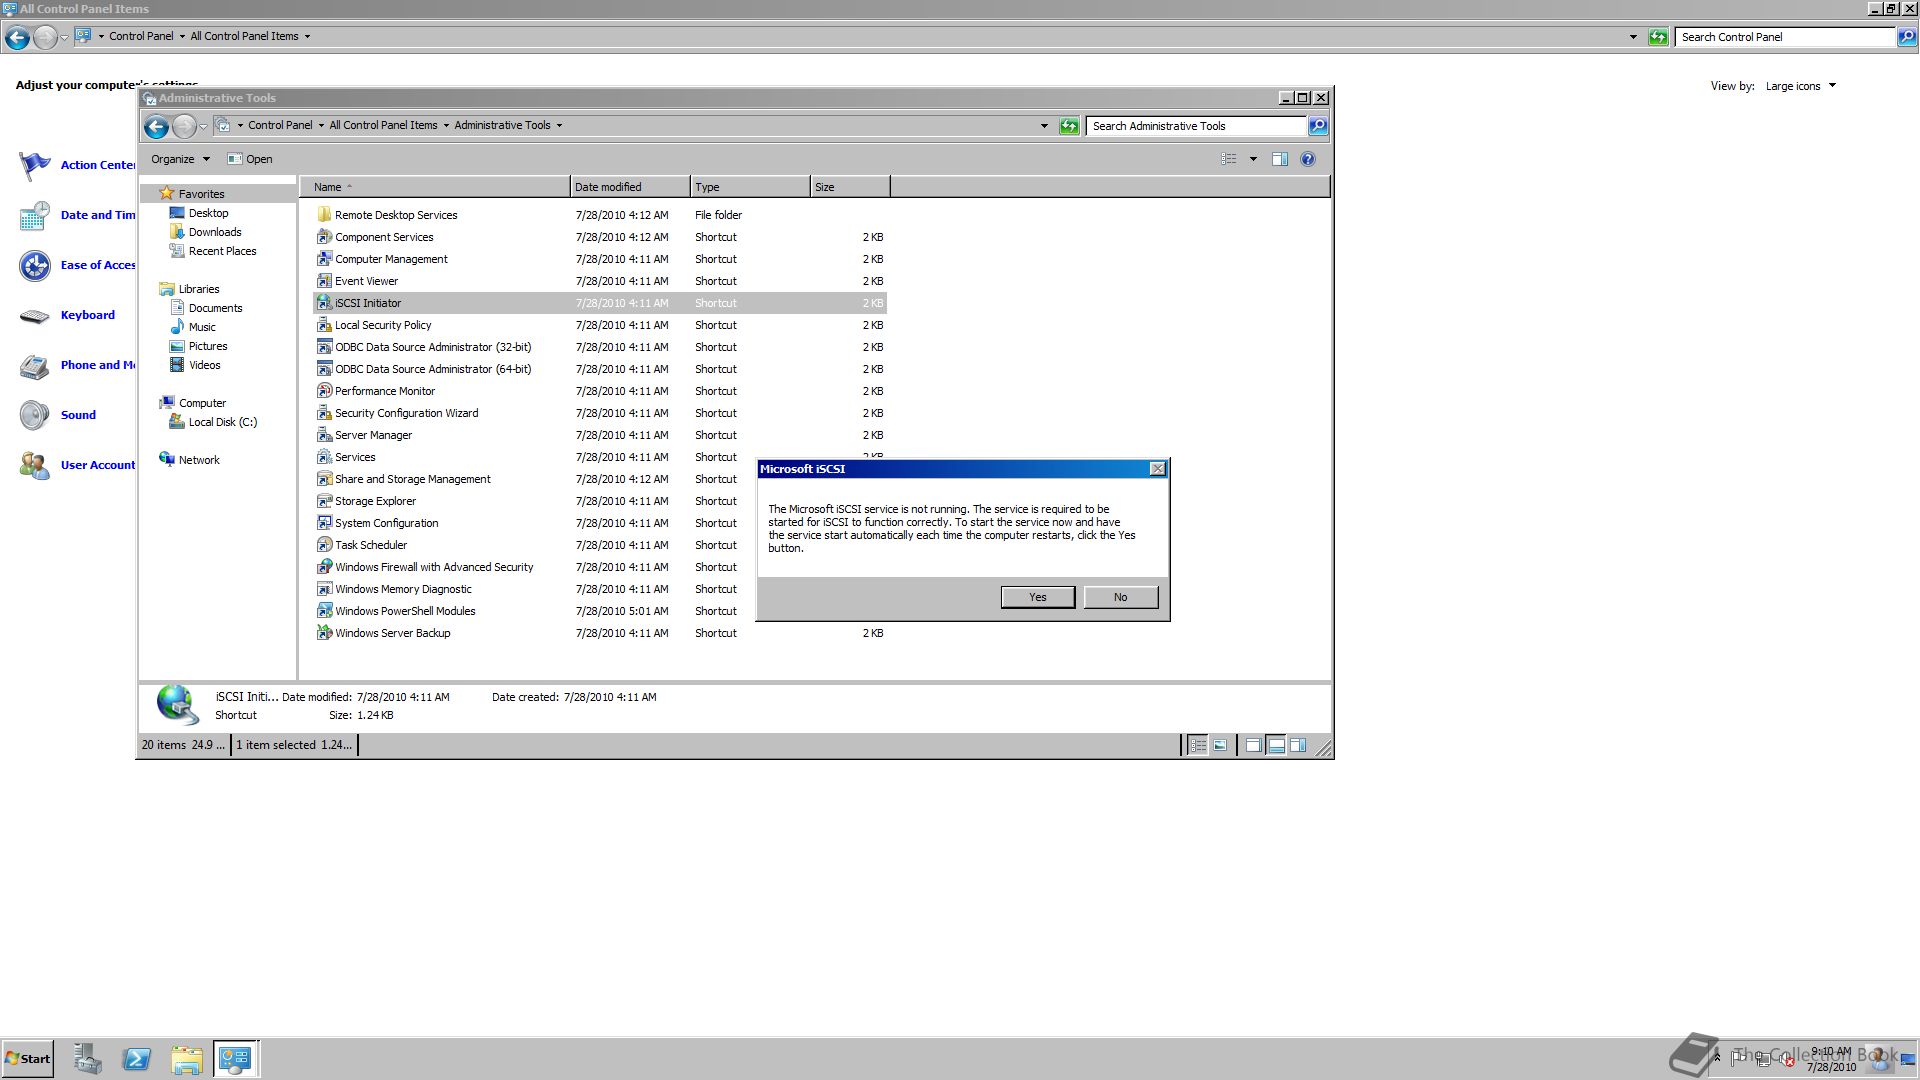This screenshot has width=1920, height=1080.
Task: Expand the Administrative Tools breadcrumb dropdown
Action: 559,125
